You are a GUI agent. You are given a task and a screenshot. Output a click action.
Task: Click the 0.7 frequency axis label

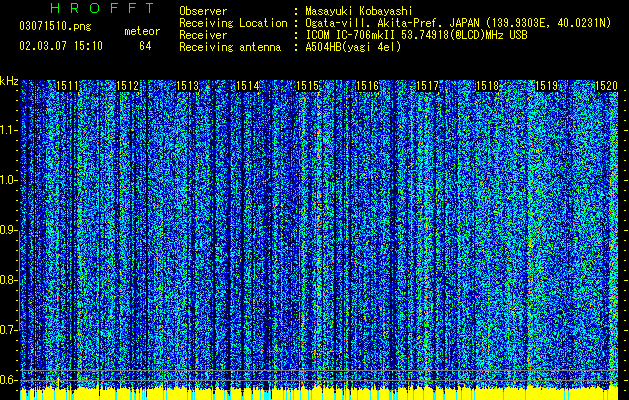tap(8, 330)
